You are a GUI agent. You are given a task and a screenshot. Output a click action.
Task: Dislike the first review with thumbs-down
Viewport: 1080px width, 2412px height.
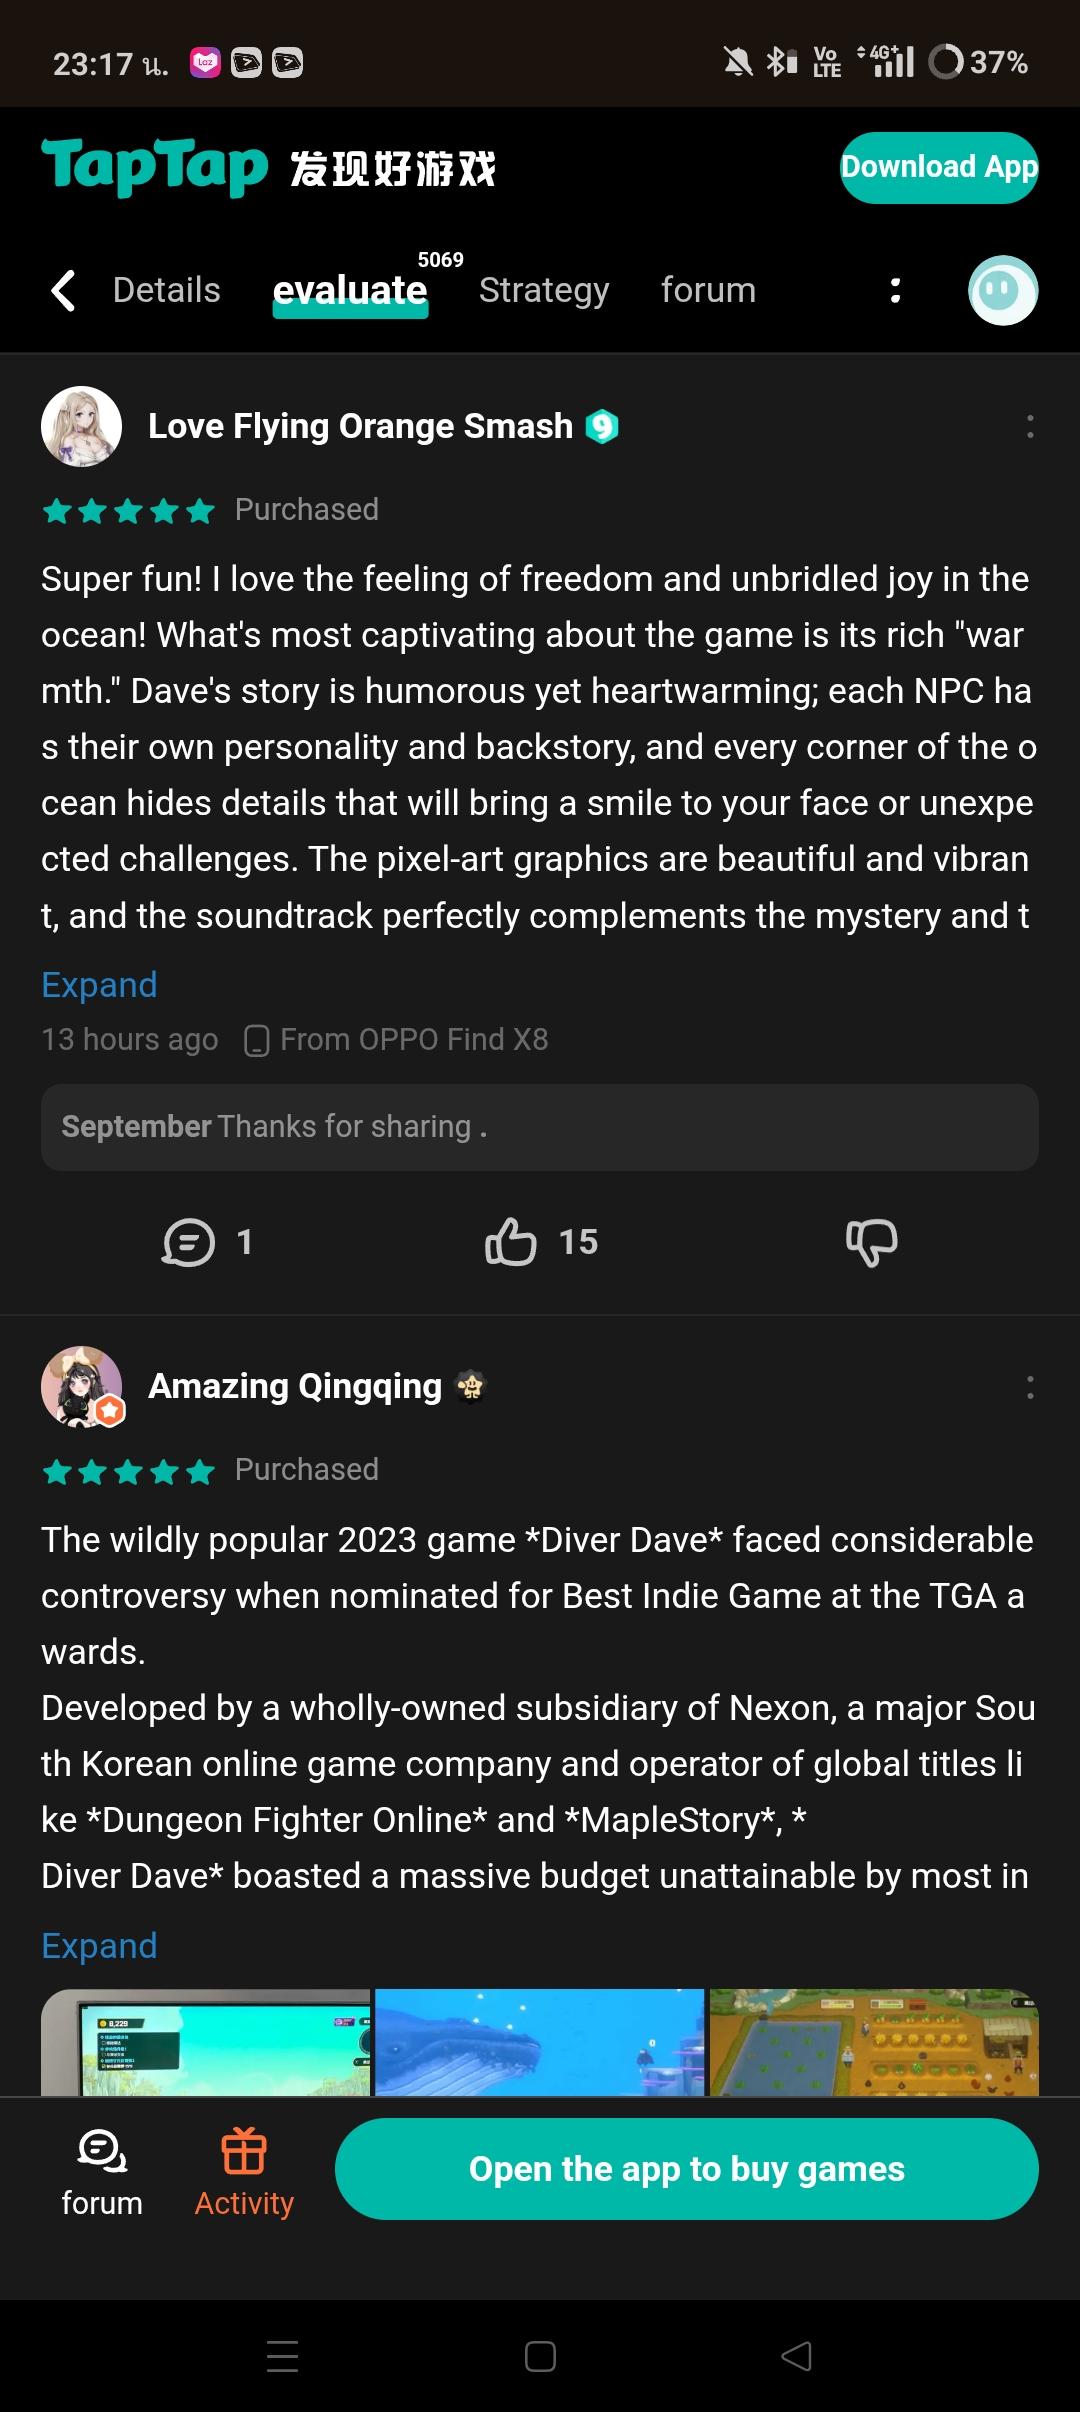[x=871, y=1242]
